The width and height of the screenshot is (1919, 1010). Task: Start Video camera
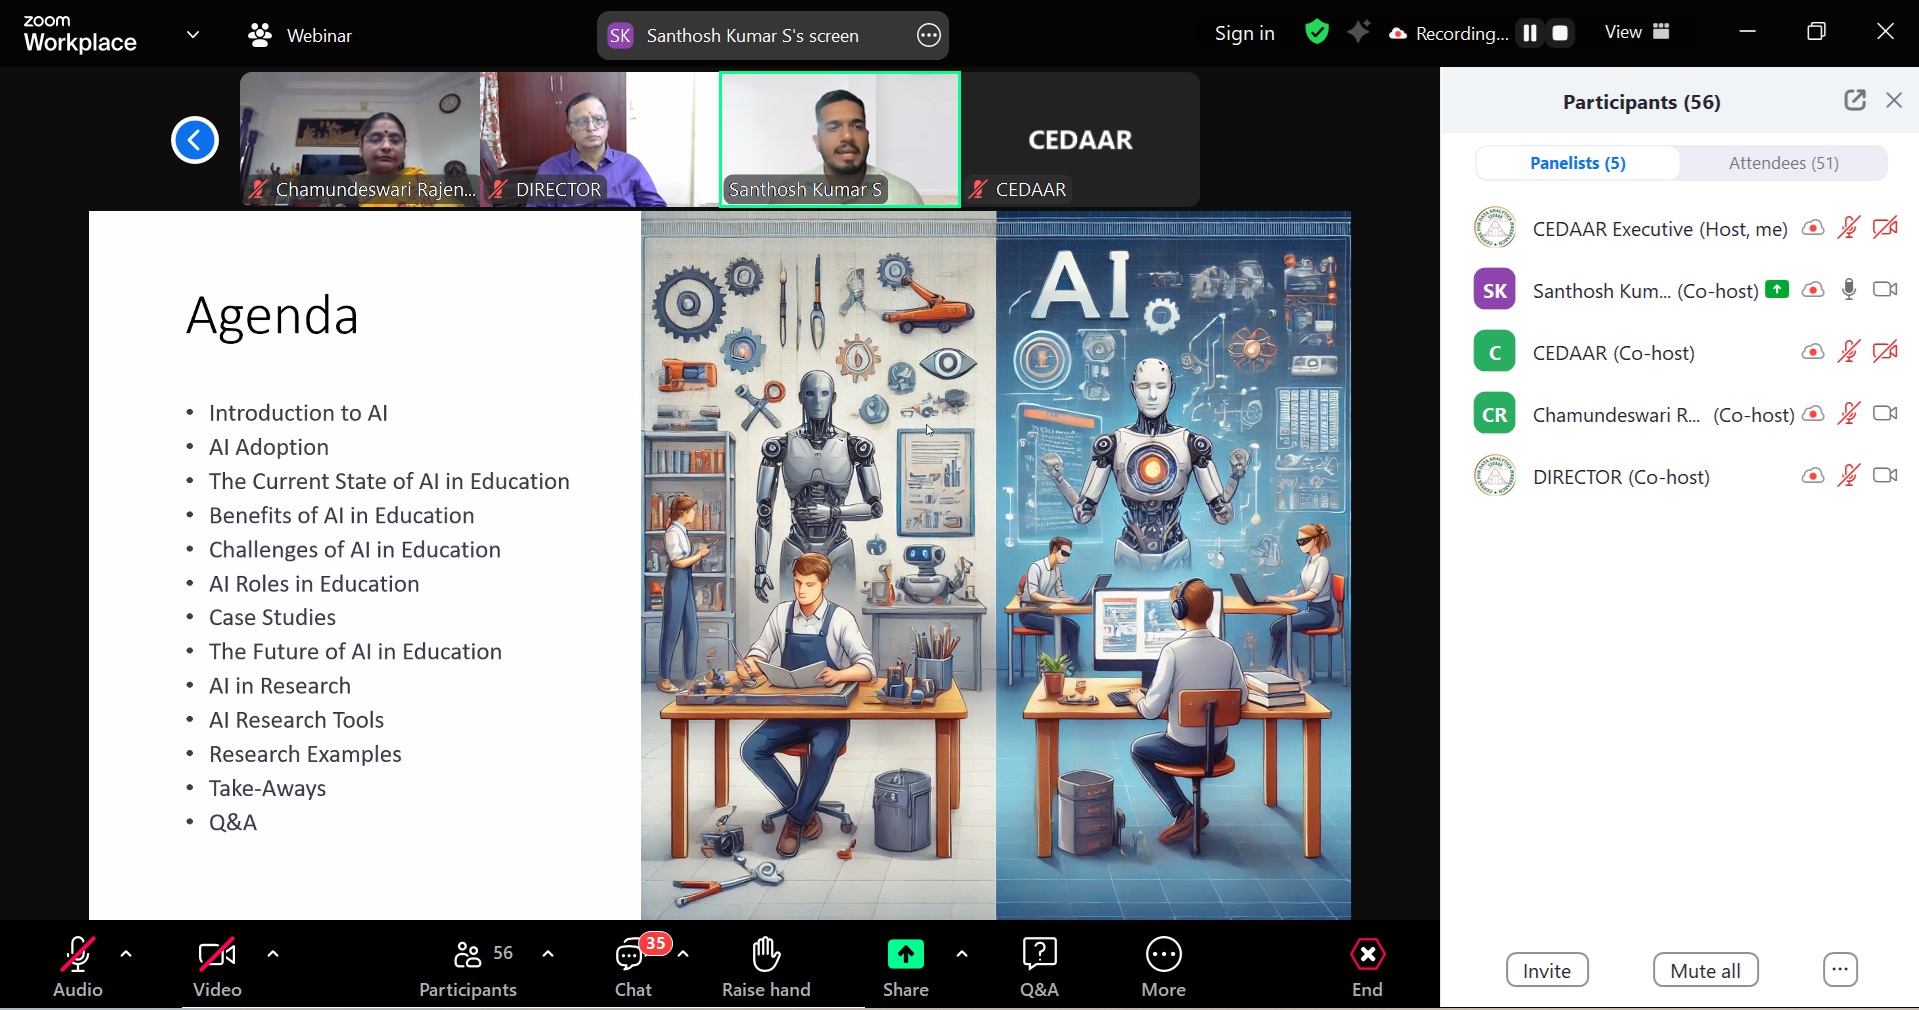[217, 967]
